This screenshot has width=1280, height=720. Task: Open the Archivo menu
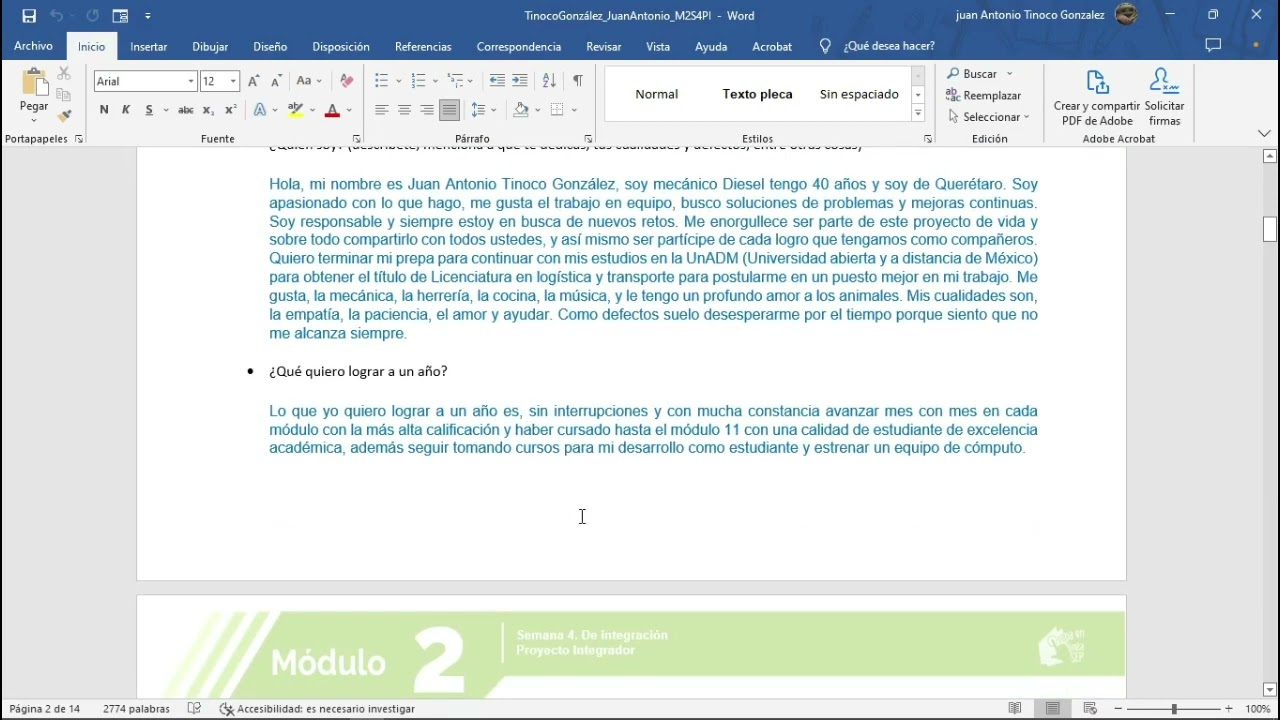[x=33, y=46]
